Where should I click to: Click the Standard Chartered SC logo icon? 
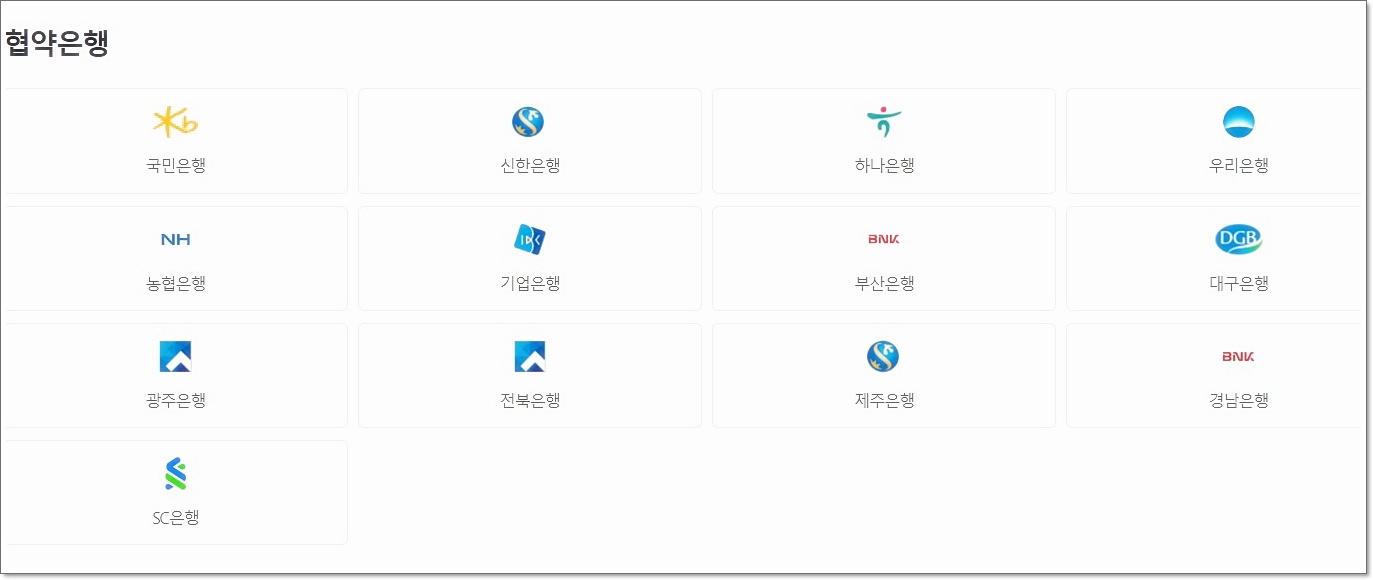coord(176,474)
